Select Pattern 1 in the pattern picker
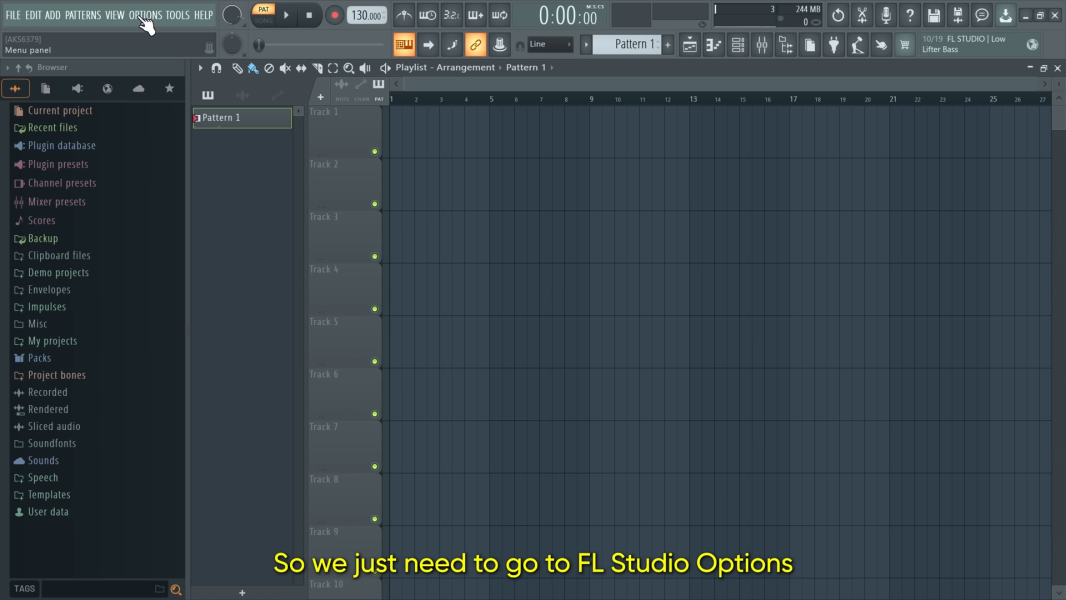 [242, 118]
